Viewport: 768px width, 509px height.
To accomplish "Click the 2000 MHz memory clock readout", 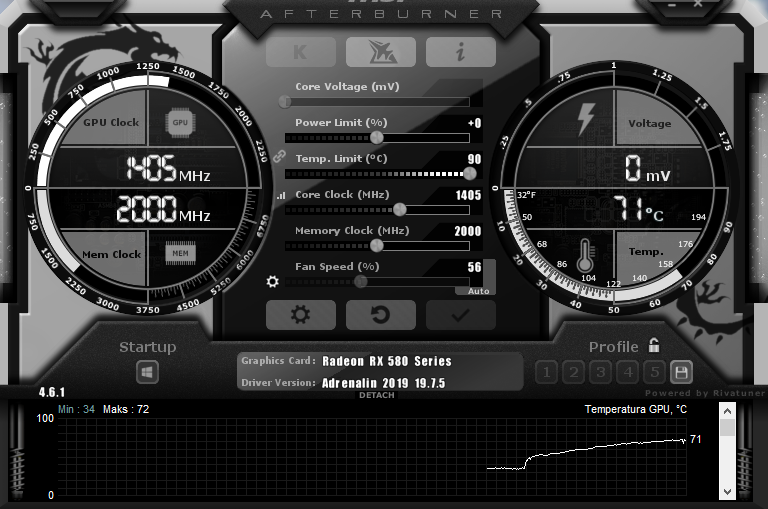I will (164, 209).
